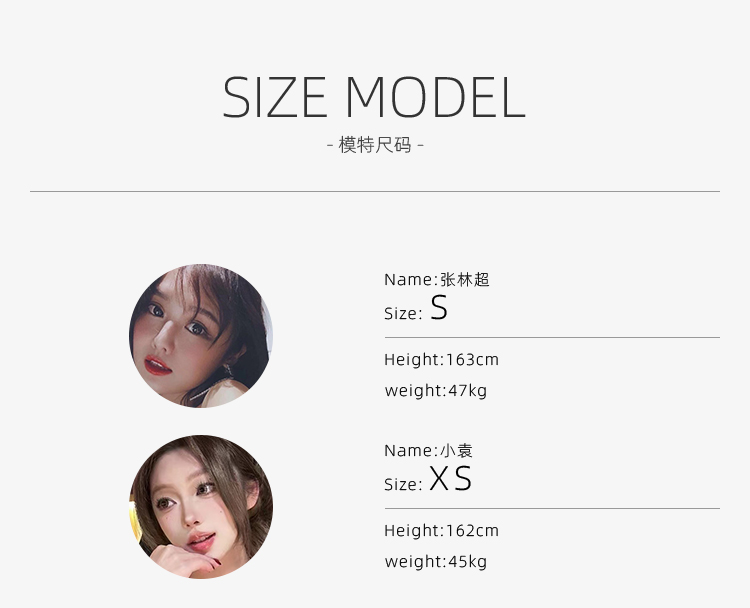750x608 pixels.
Task: Click the Height:162cm text
Action: click(441, 531)
